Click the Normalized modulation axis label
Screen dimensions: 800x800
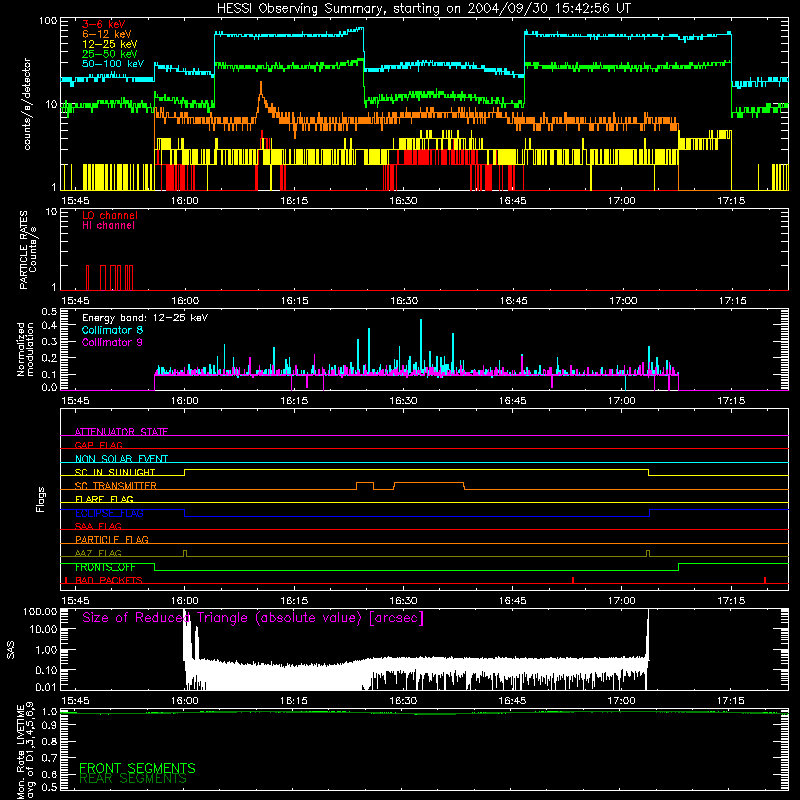coord(25,349)
